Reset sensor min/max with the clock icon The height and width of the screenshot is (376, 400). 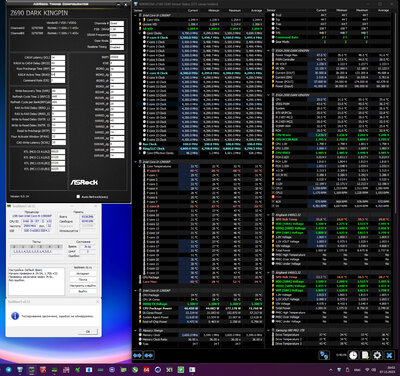click(x=353, y=355)
